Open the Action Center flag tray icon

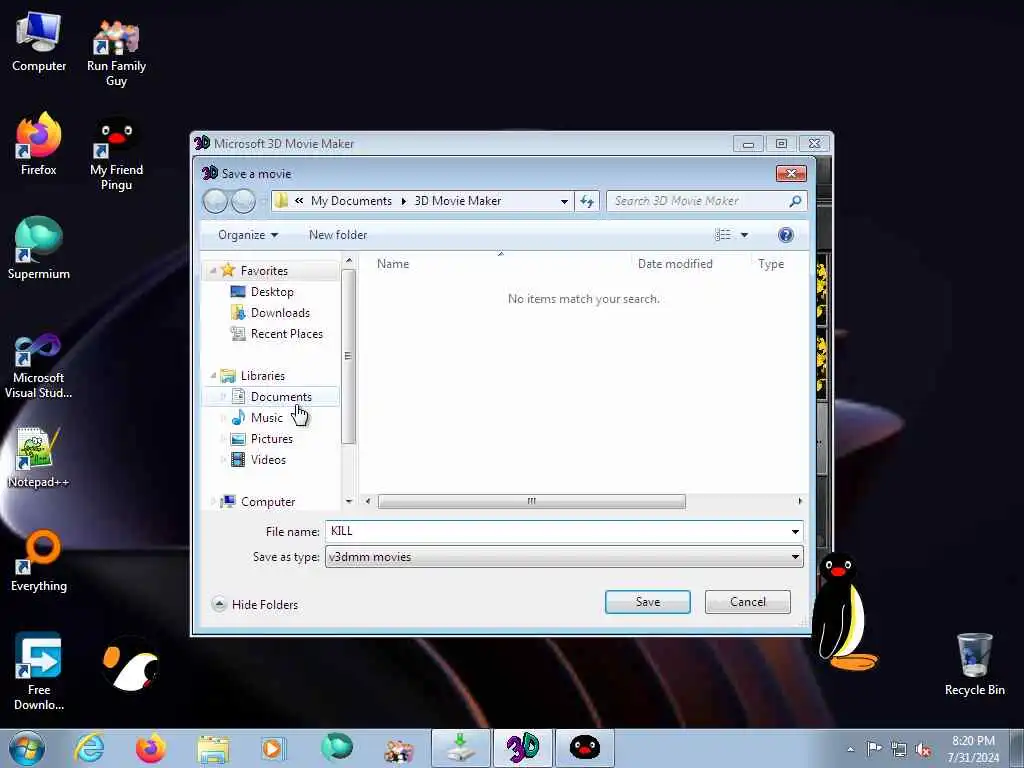[874, 748]
